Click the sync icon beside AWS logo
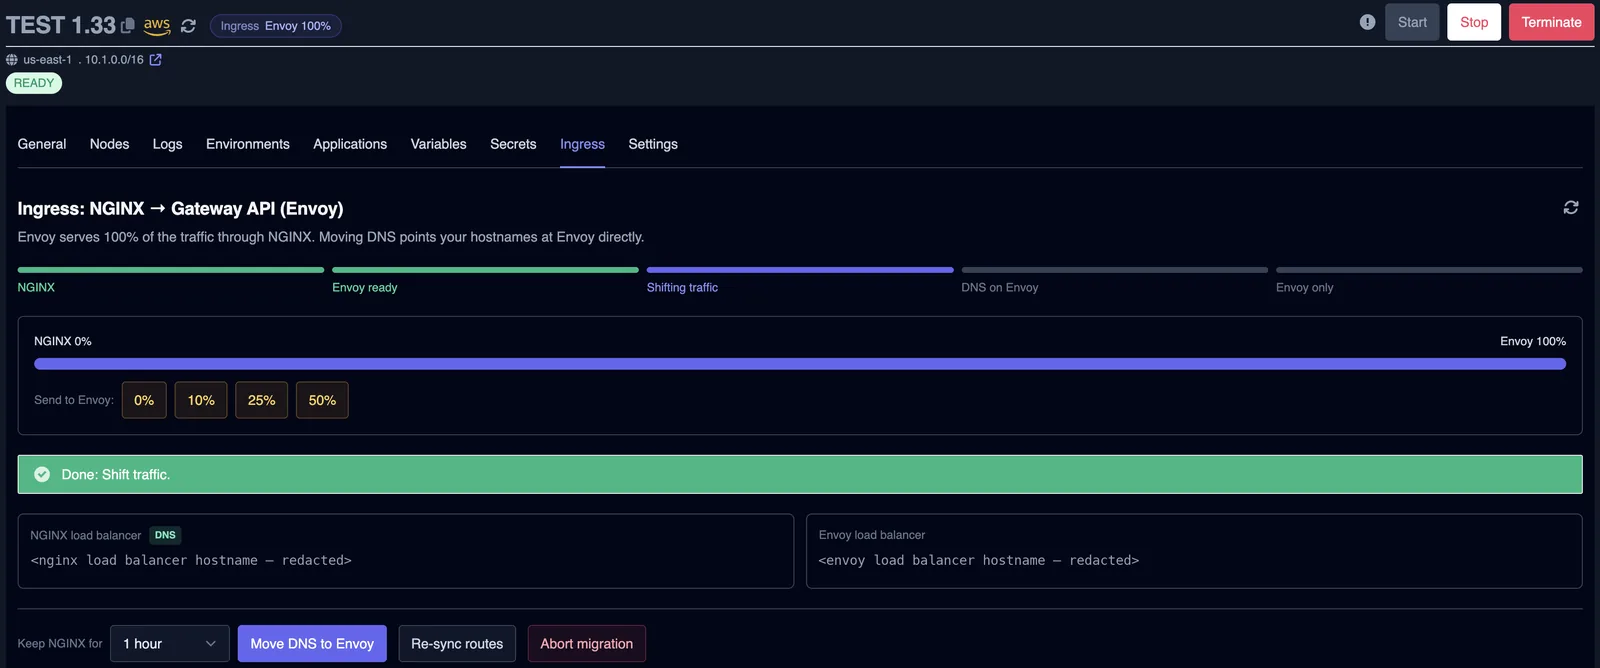This screenshot has width=1600, height=668. [x=188, y=26]
